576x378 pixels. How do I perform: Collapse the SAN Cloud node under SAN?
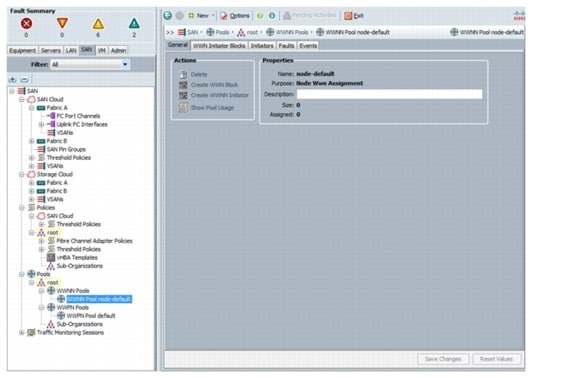(22, 99)
